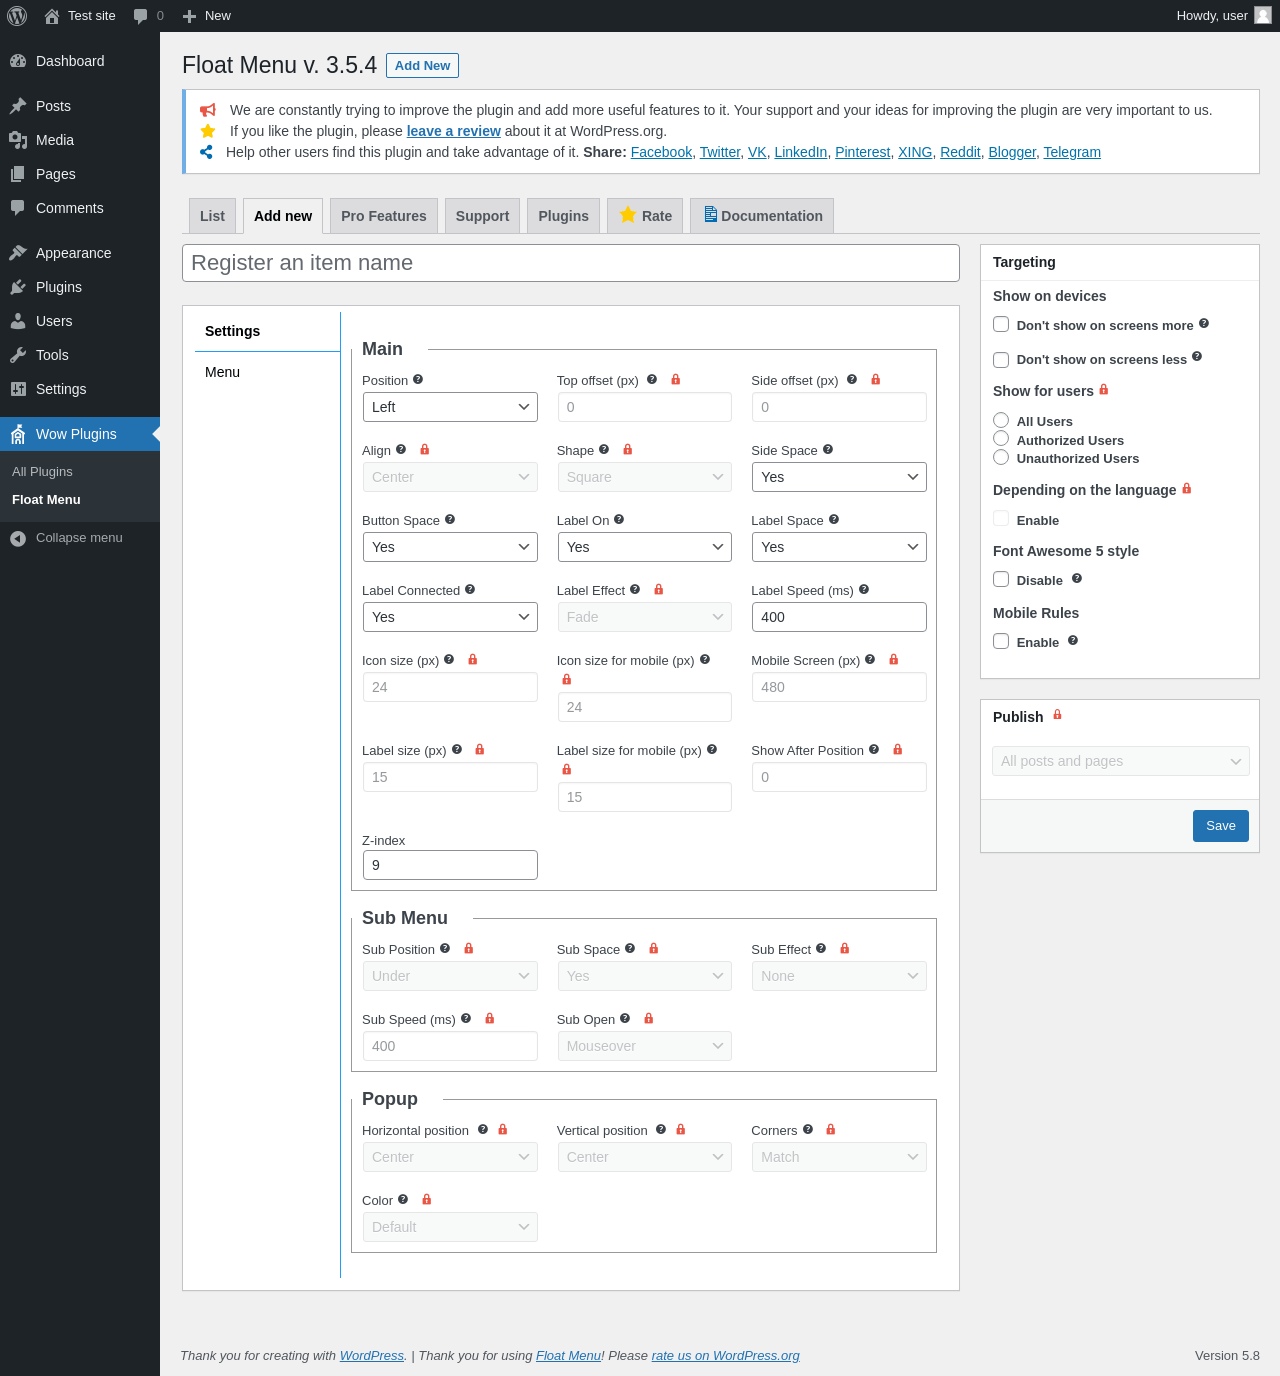Screen dimensions: 1280x1376
Task: Click the help icon next to Shape
Action: tap(604, 449)
